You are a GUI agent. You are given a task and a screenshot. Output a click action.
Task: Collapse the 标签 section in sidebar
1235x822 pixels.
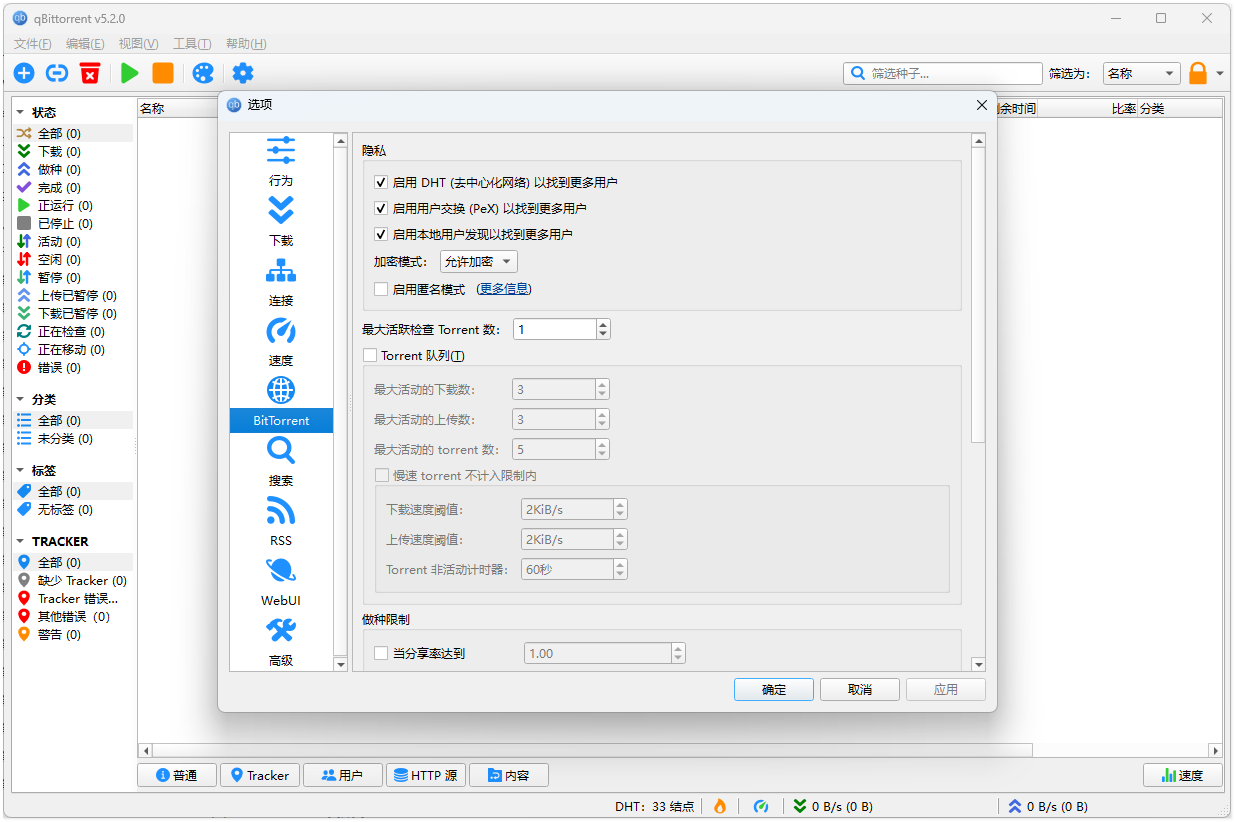[x=20, y=470]
